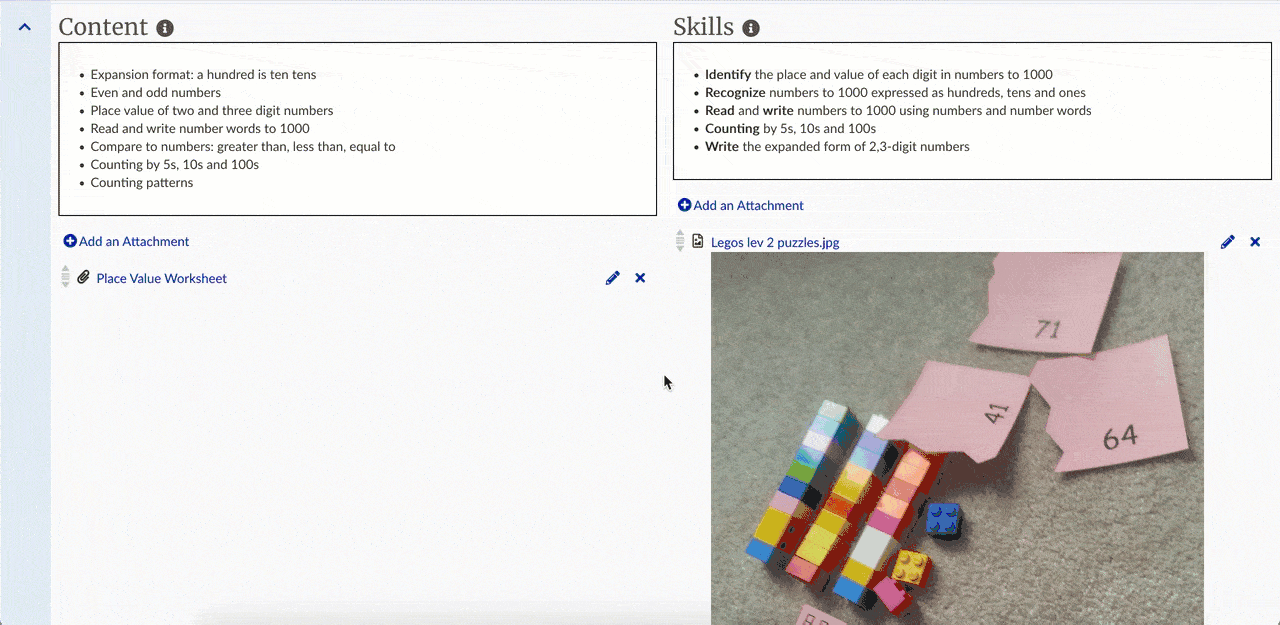
Task: Click 'Even and odd numbers' in Content box
Action: click(x=155, y=92)
